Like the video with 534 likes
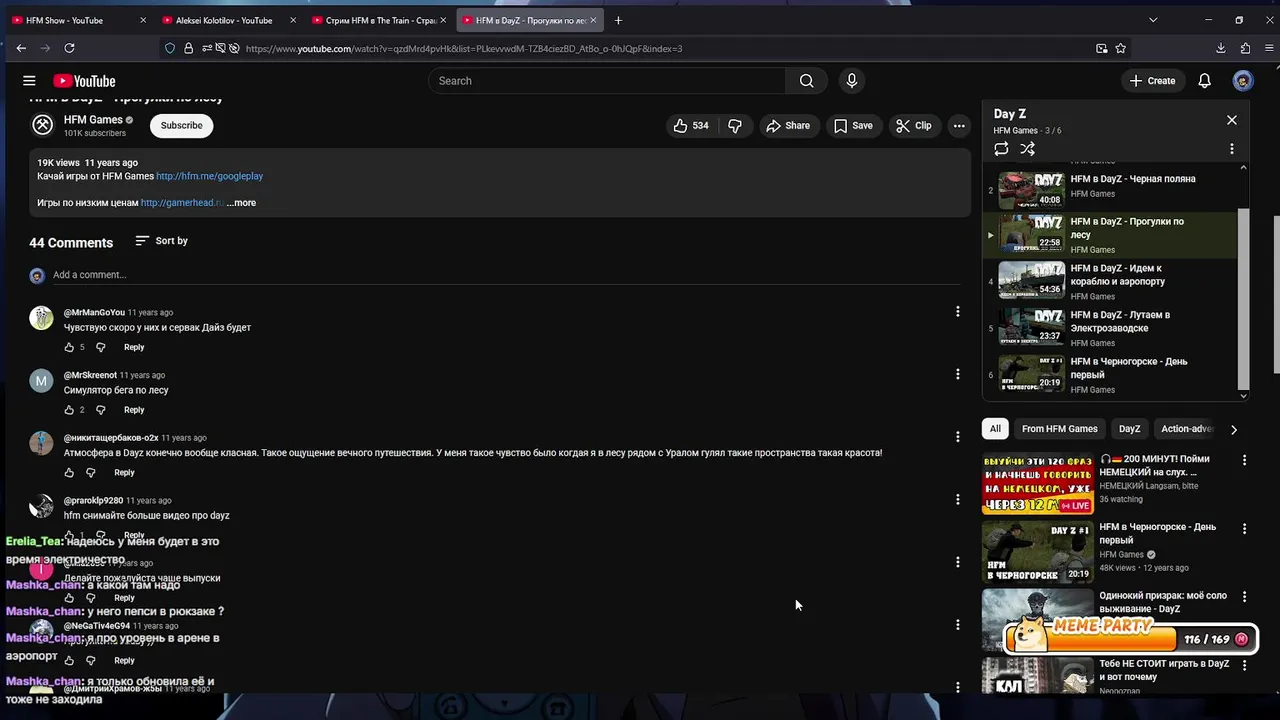 691,125
